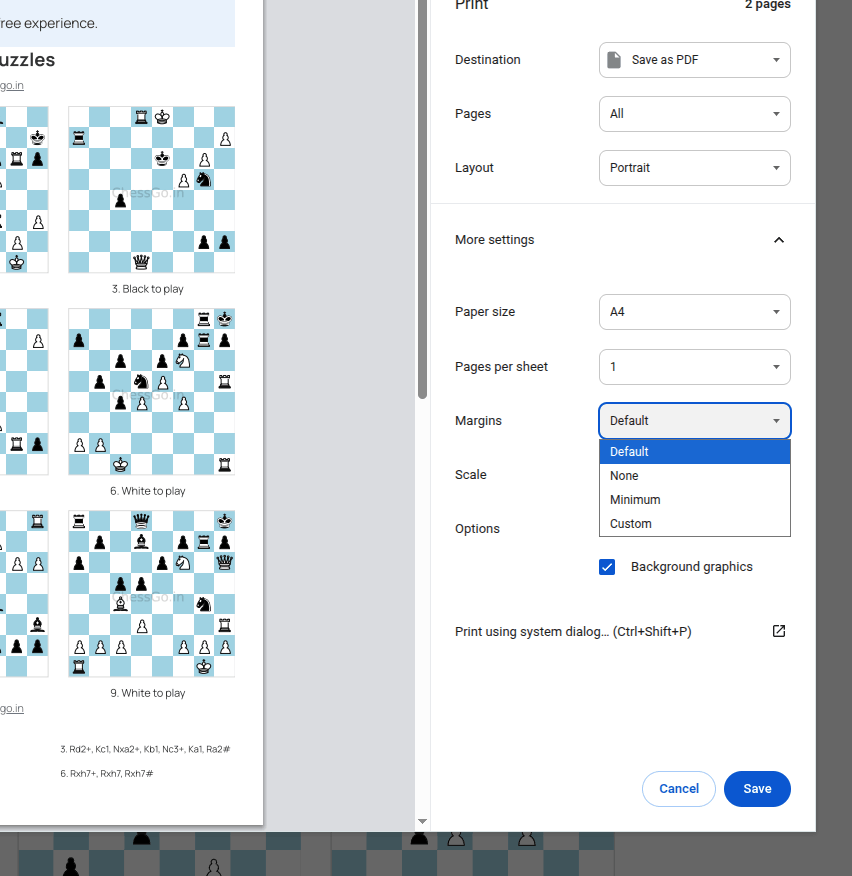Open the Pages per sheet dropdown
The image size is (852, 876).
[x=694, y=367]
